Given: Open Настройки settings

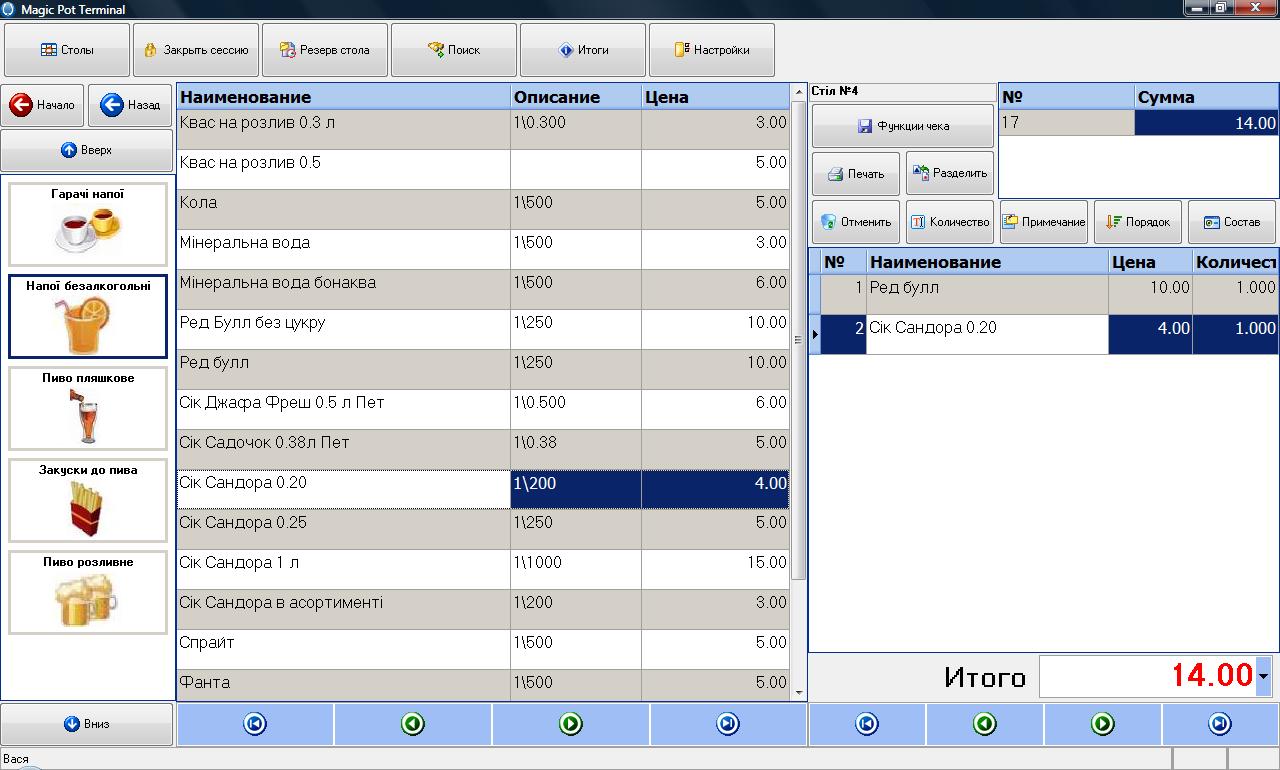Looking at the screenshot, I should point(711,50).
